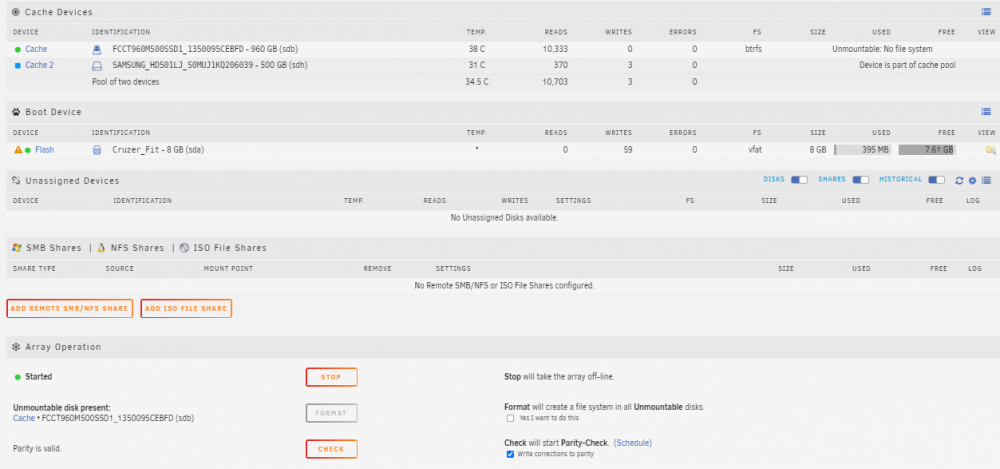Screen dimensions: 1000x469
Task: Click the Flash warning triangle icon
Action: [18, 150]
